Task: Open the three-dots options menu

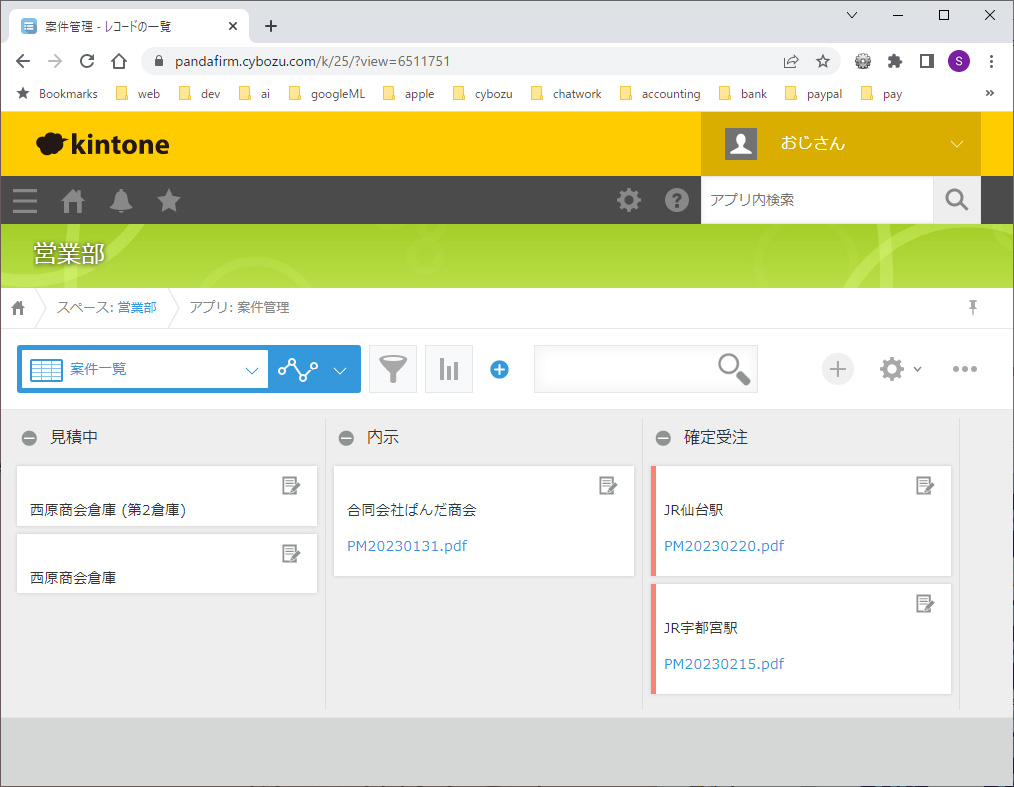Action: (964, 369)
